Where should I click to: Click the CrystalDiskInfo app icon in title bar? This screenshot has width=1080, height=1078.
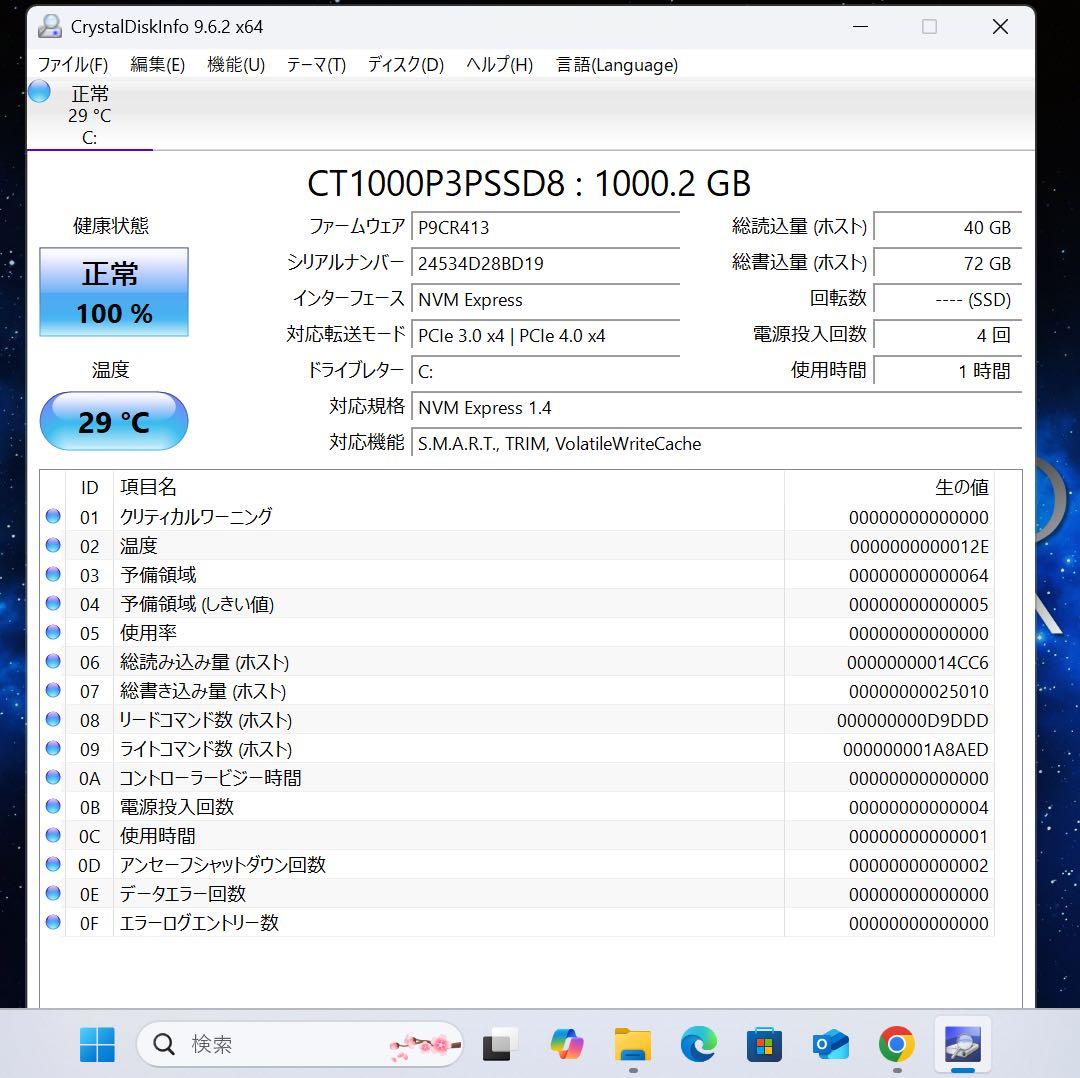(50, 26)
